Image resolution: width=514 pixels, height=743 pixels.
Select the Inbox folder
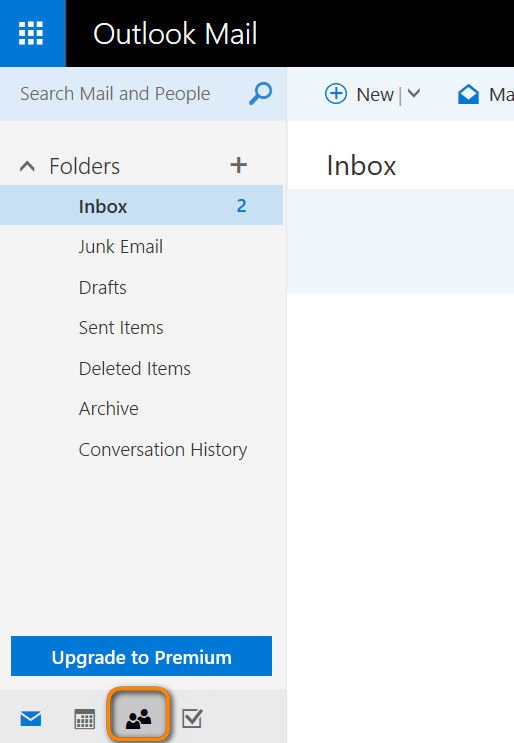[x=141, y=206]
